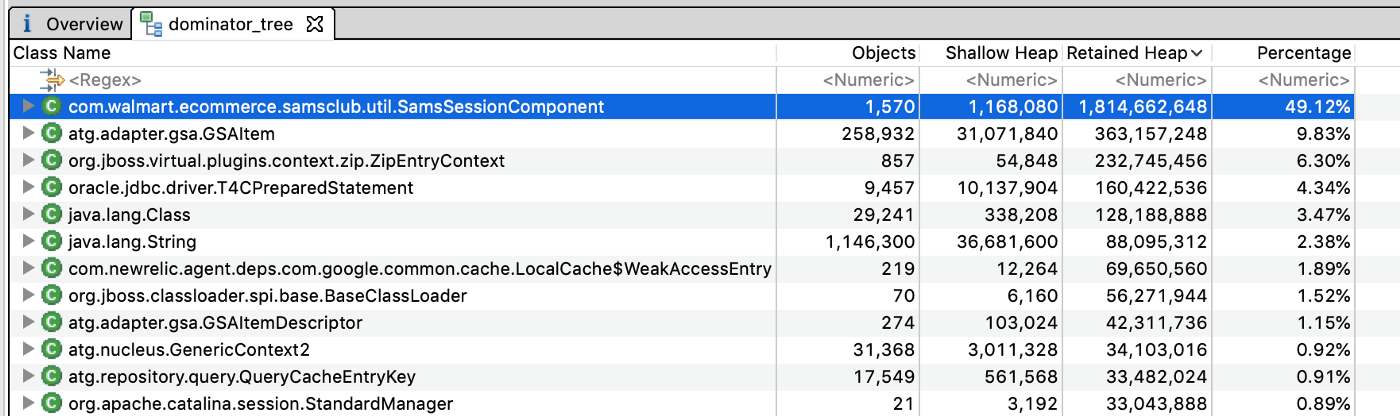This screenshot has width=1400, height=416.
Task: Select atg.nucleus.GenericContext2
Action: [189, 349]
